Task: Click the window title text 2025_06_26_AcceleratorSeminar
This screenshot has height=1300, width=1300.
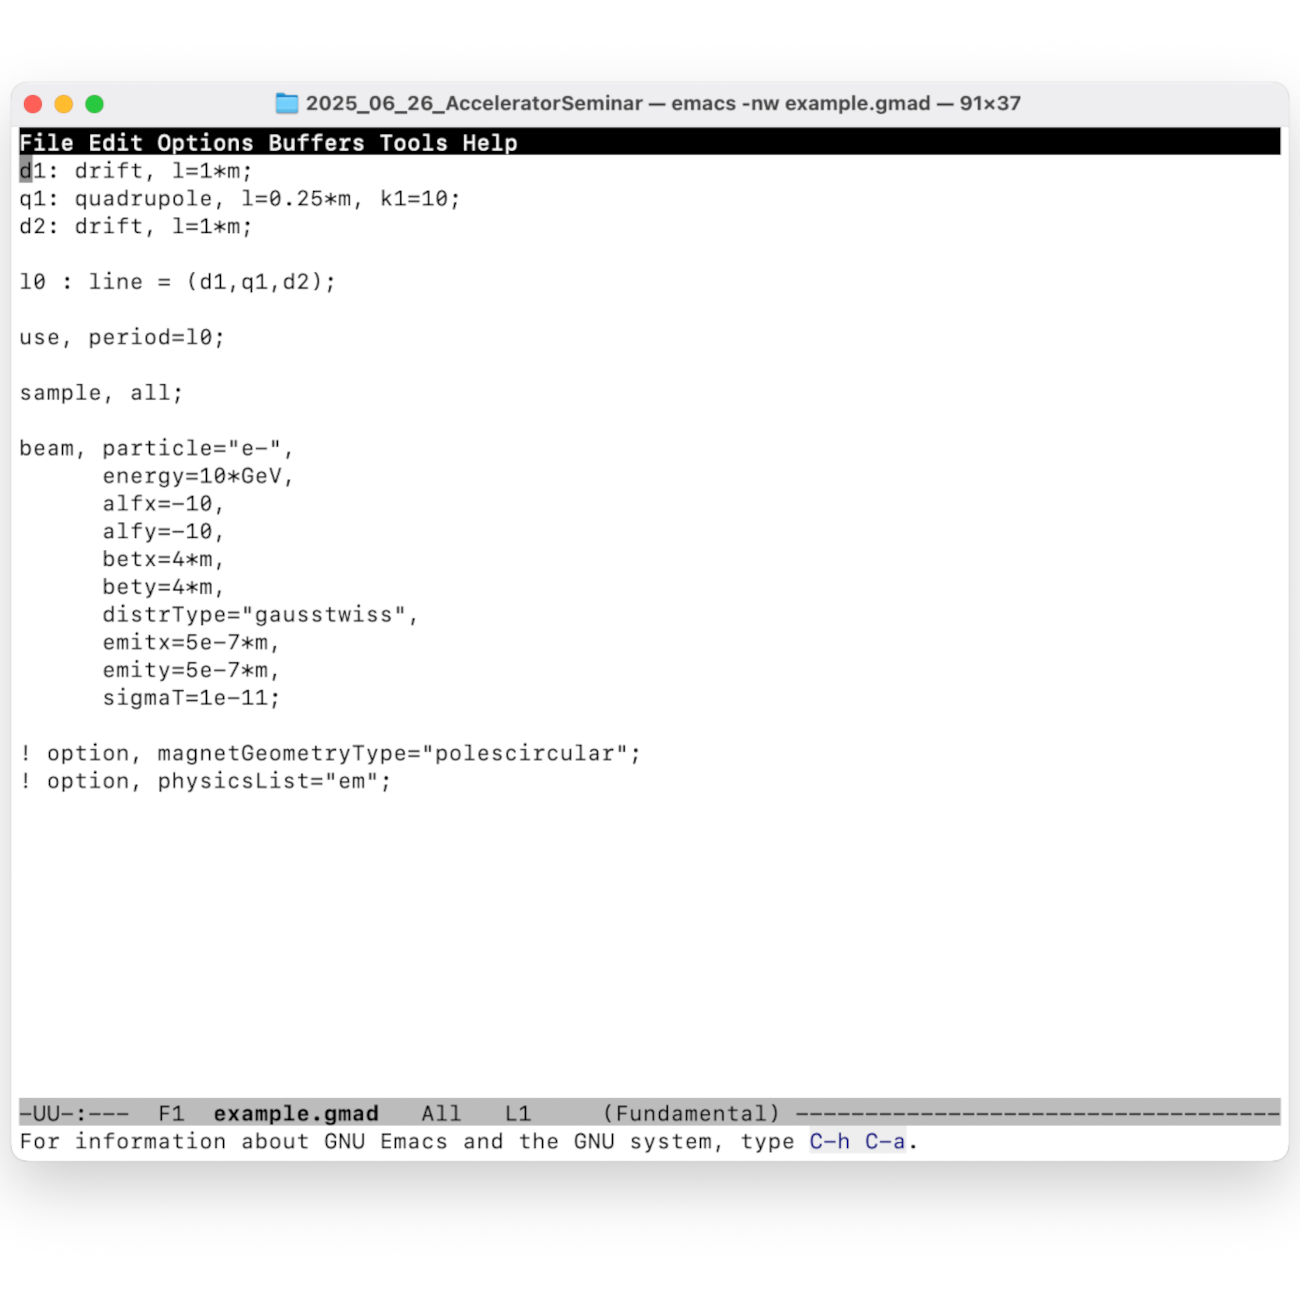Action: point(474,103)
